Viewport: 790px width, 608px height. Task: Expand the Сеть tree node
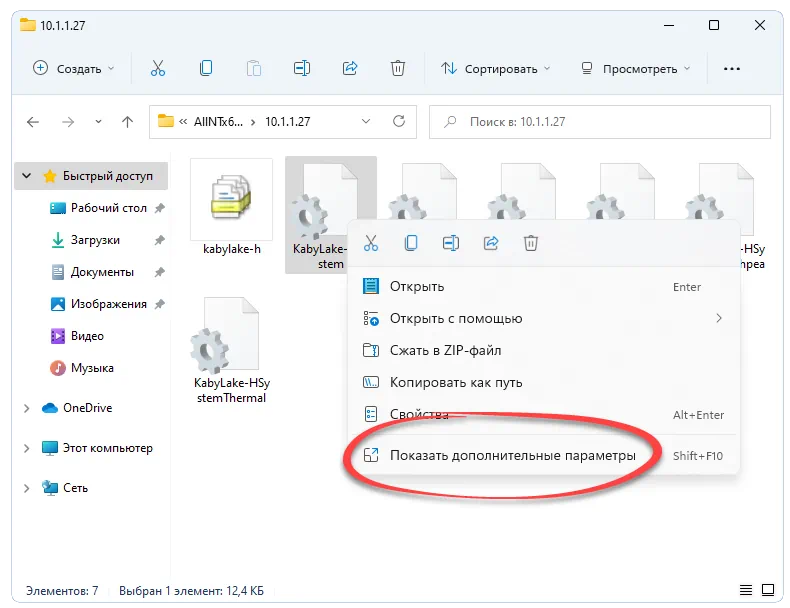click(27, 488)
